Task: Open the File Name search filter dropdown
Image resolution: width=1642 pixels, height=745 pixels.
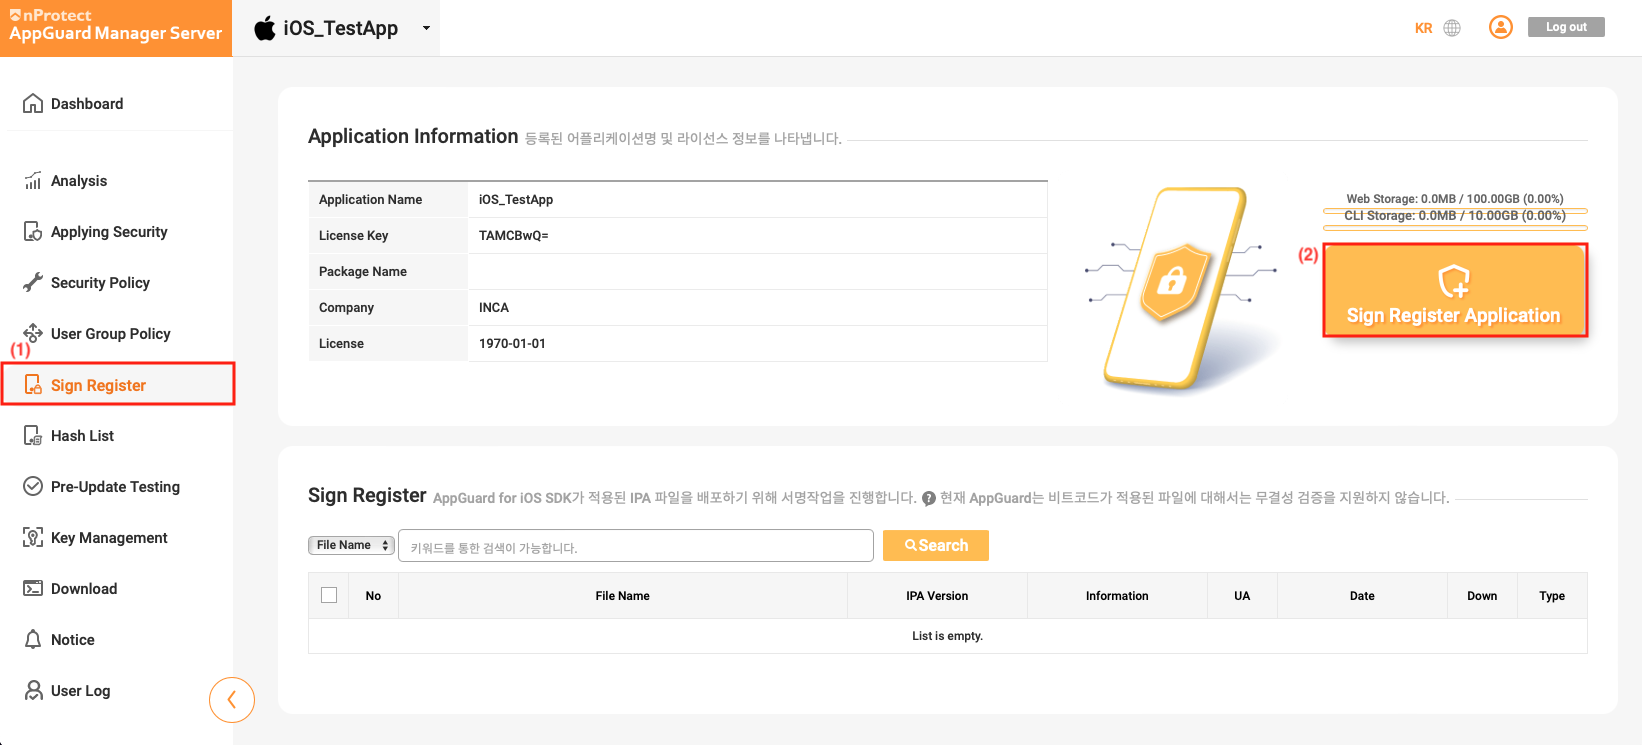Action: coord(351,545)
